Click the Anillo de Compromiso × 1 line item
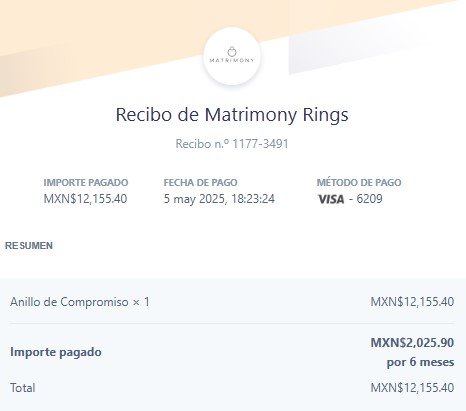 [x=80, y=302]
